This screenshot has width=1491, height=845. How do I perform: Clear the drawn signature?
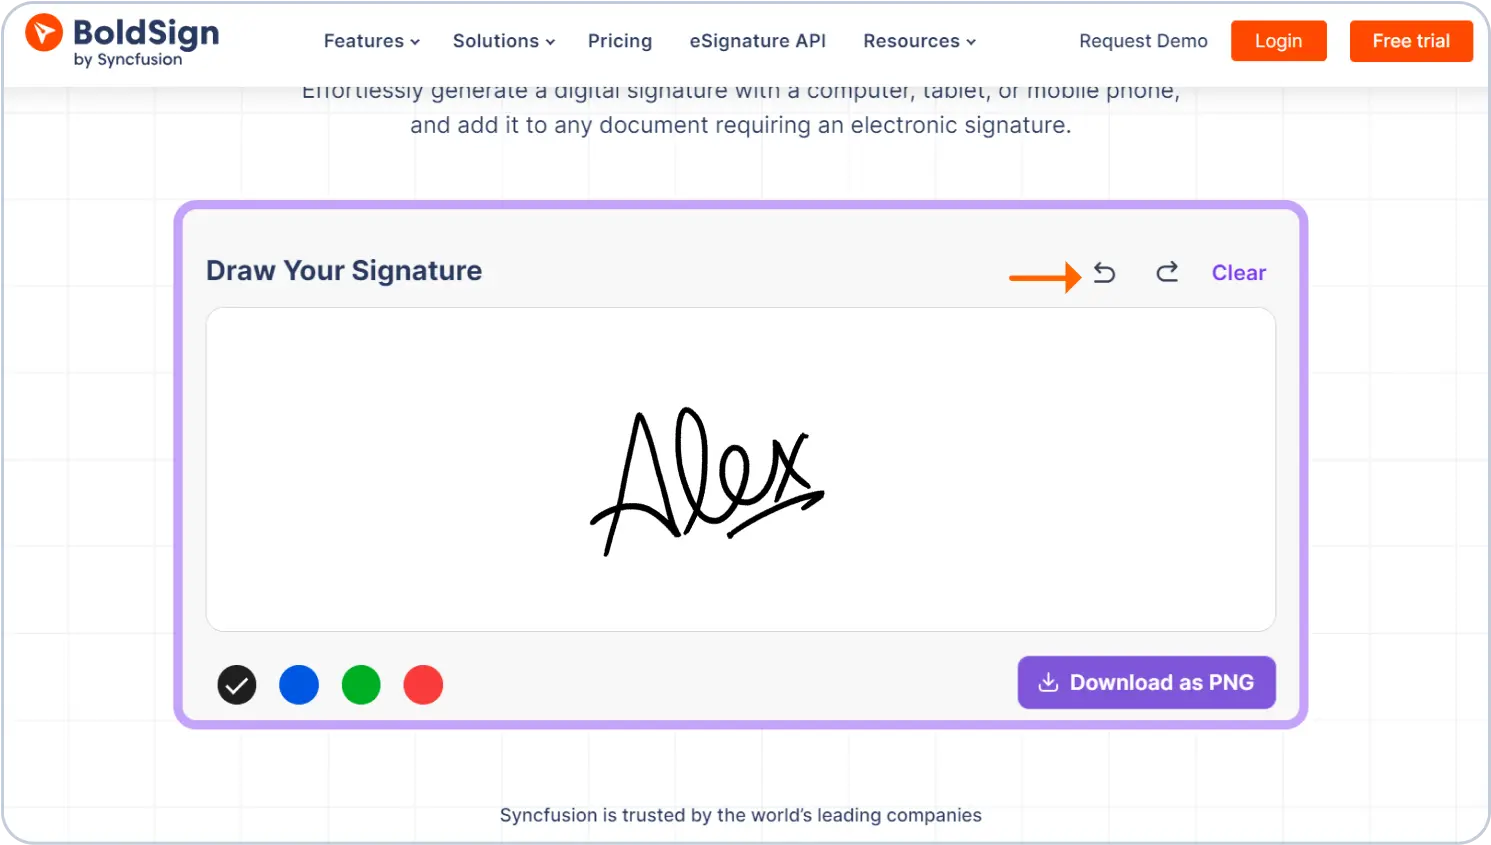(x=1238, y=273)
